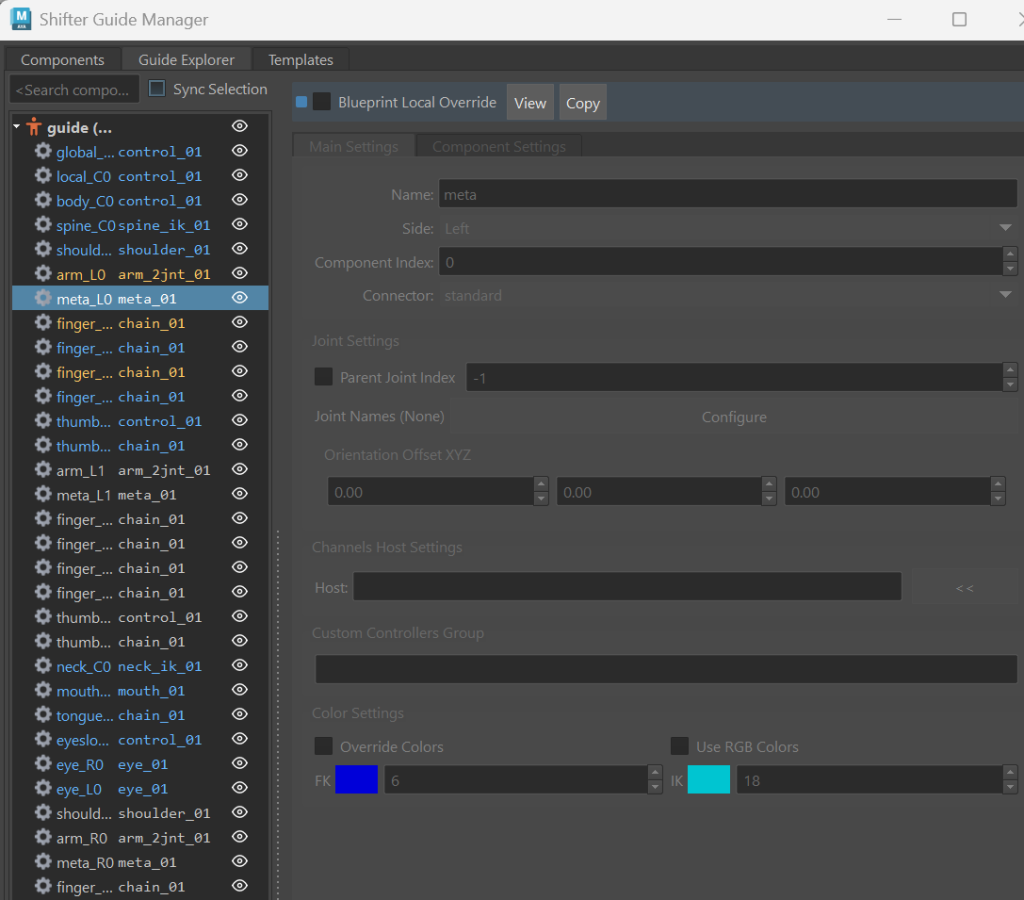Expand the Connector dropdown showing standard
Image resolution: width=1024 pixels, height=900 pixels.
[x=727, y=296]
